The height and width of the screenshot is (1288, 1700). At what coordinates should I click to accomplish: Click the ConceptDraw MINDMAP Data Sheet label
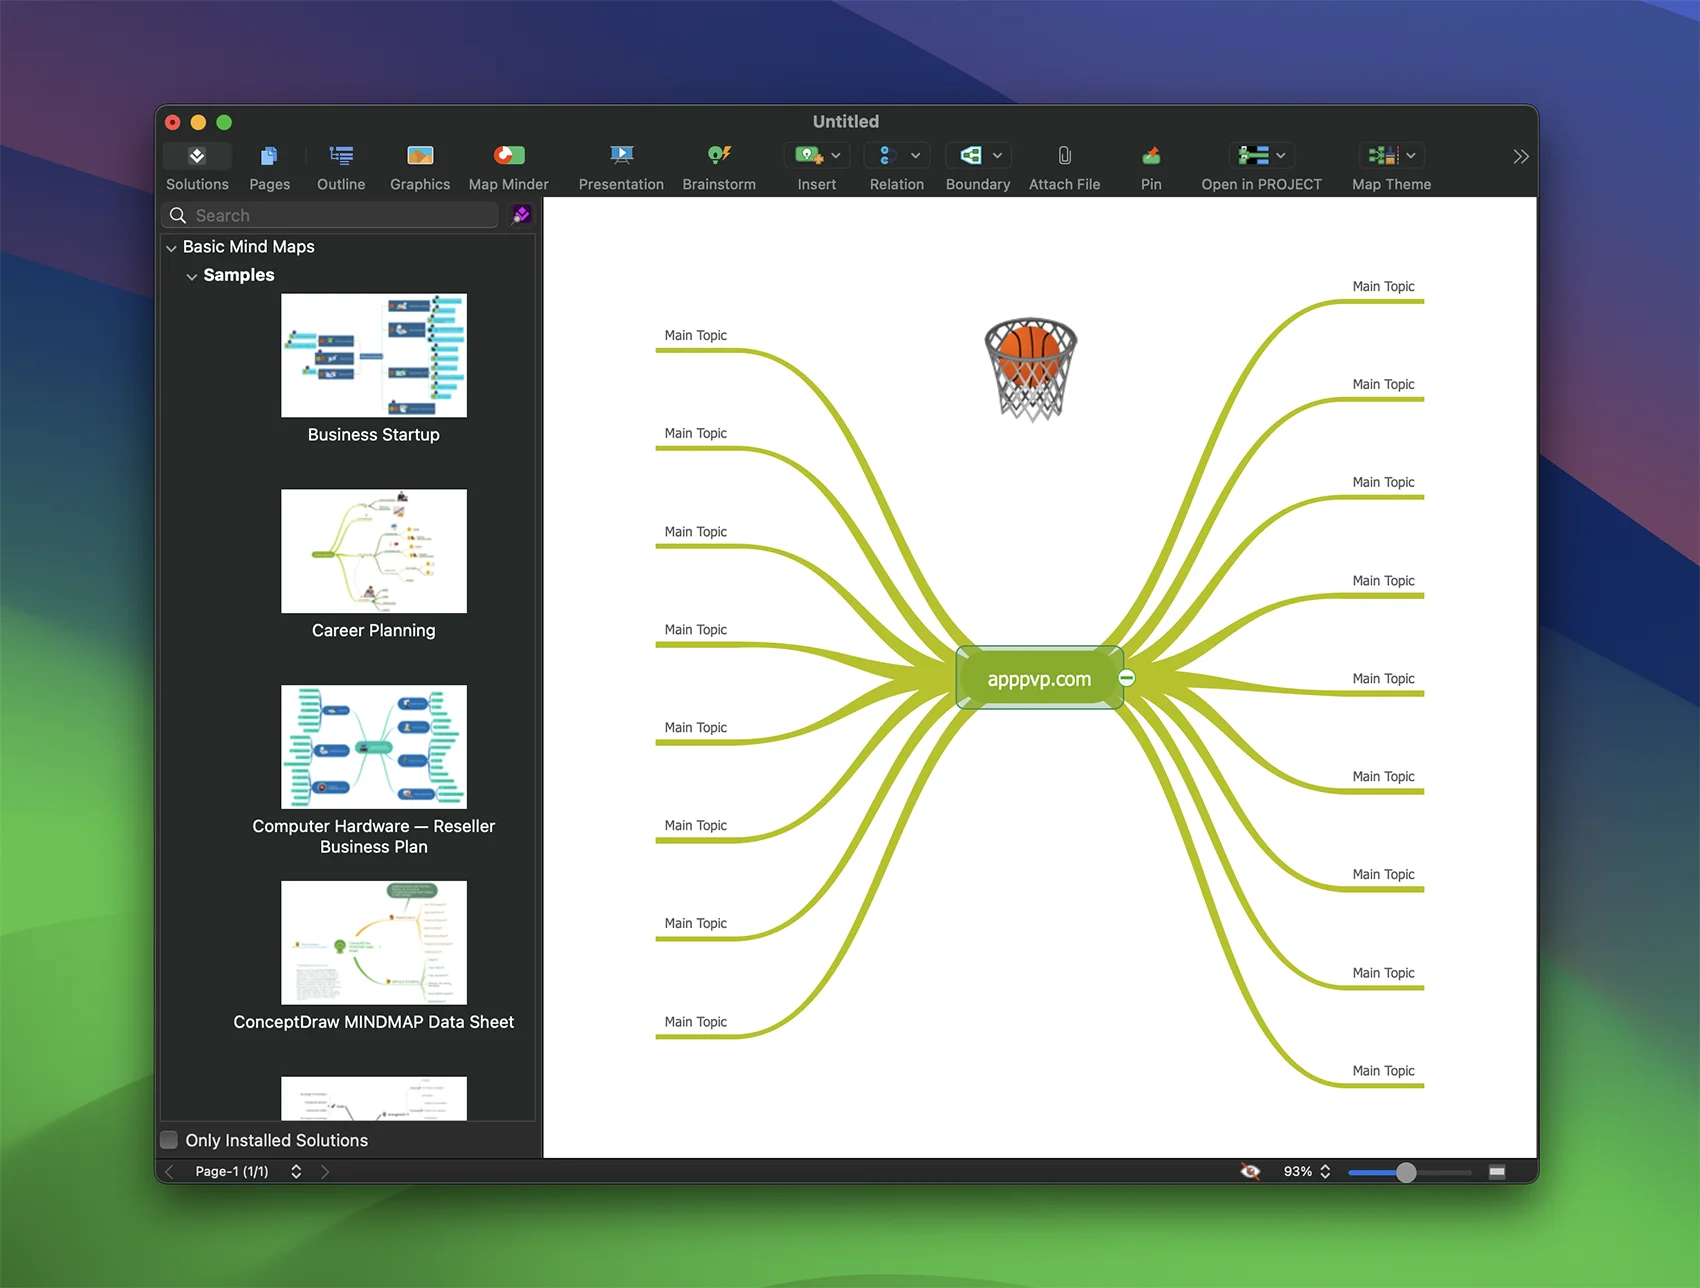pyautogui.click(x=374, y=1022)
